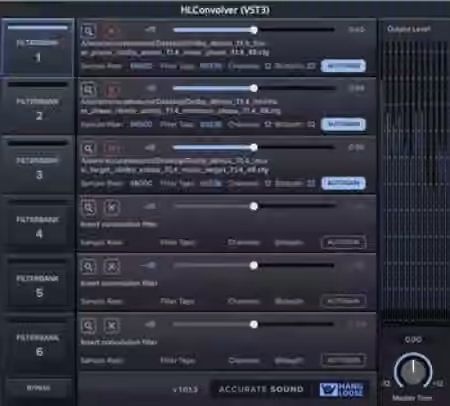This screenshot has width=450, height=406.
Task: Toggle the highlighted Autogain button in Filterbank 2 row
Action: pos(343,124)
